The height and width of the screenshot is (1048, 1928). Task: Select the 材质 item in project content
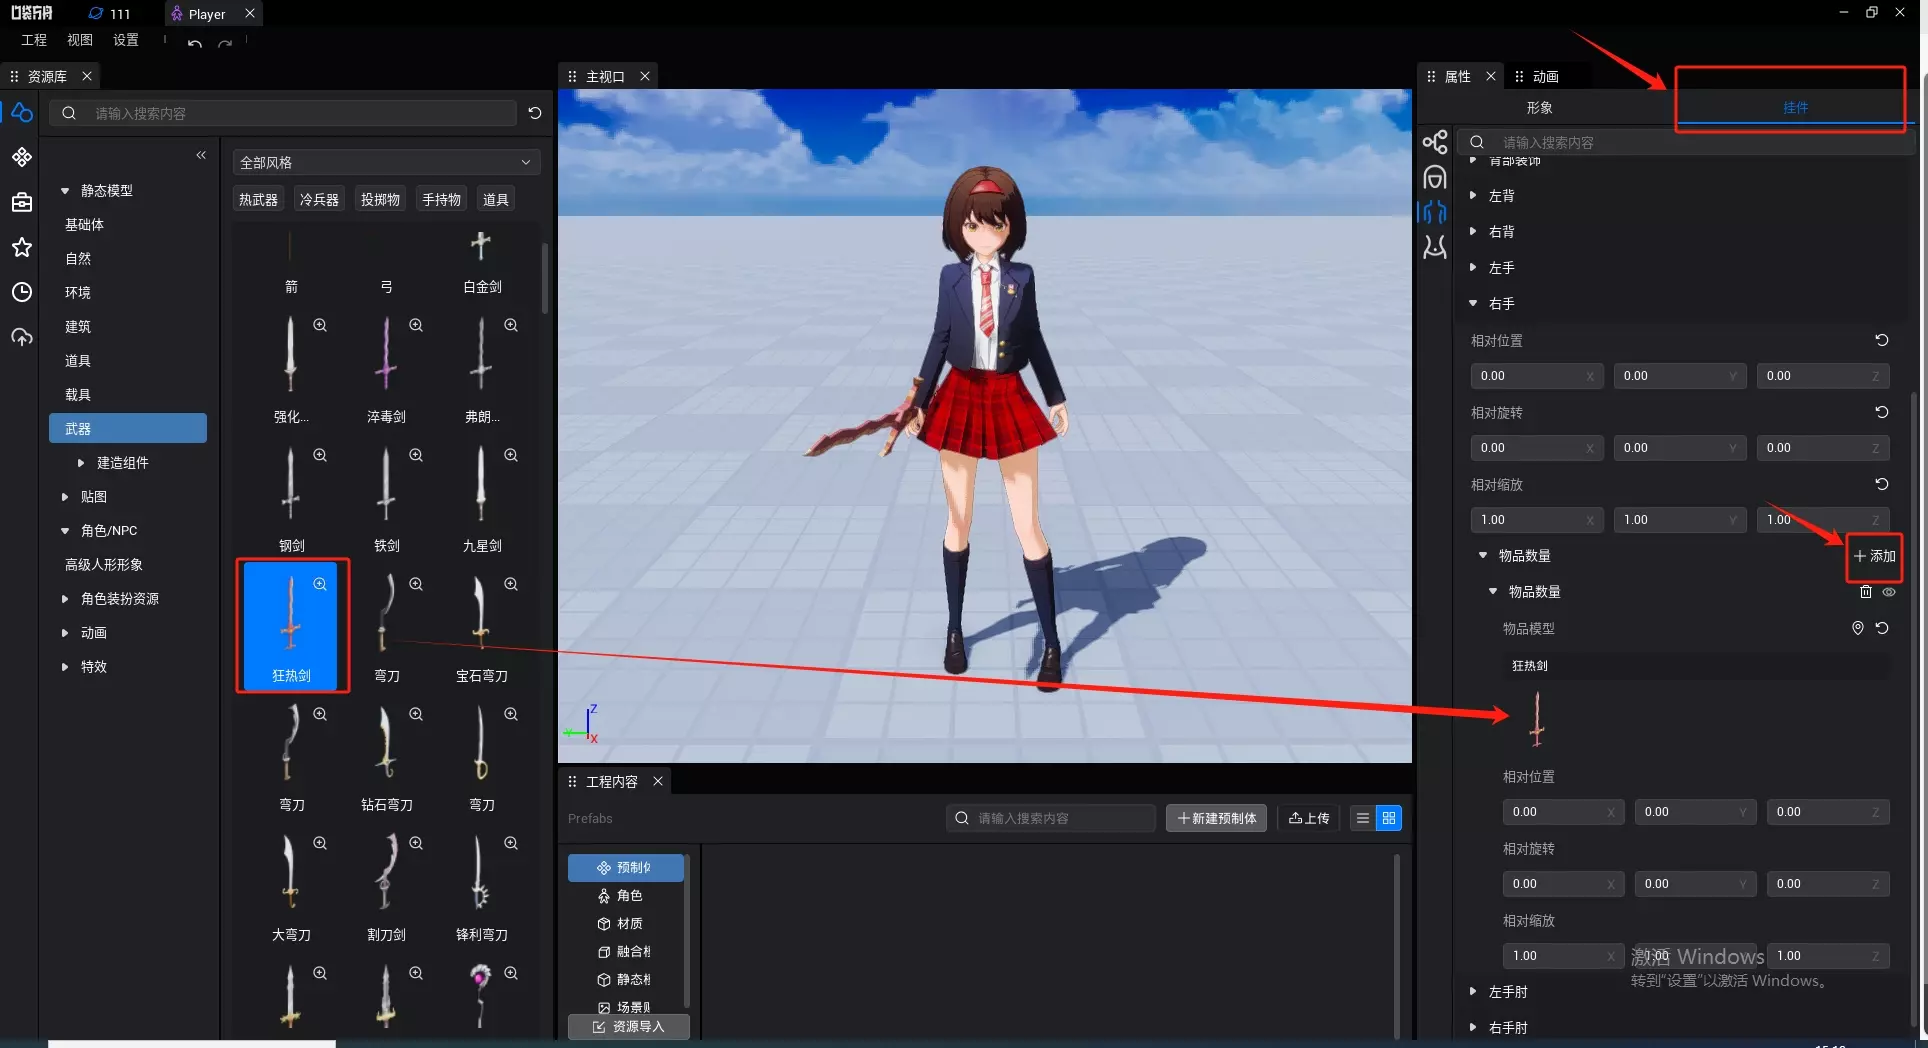click(626, 924)
